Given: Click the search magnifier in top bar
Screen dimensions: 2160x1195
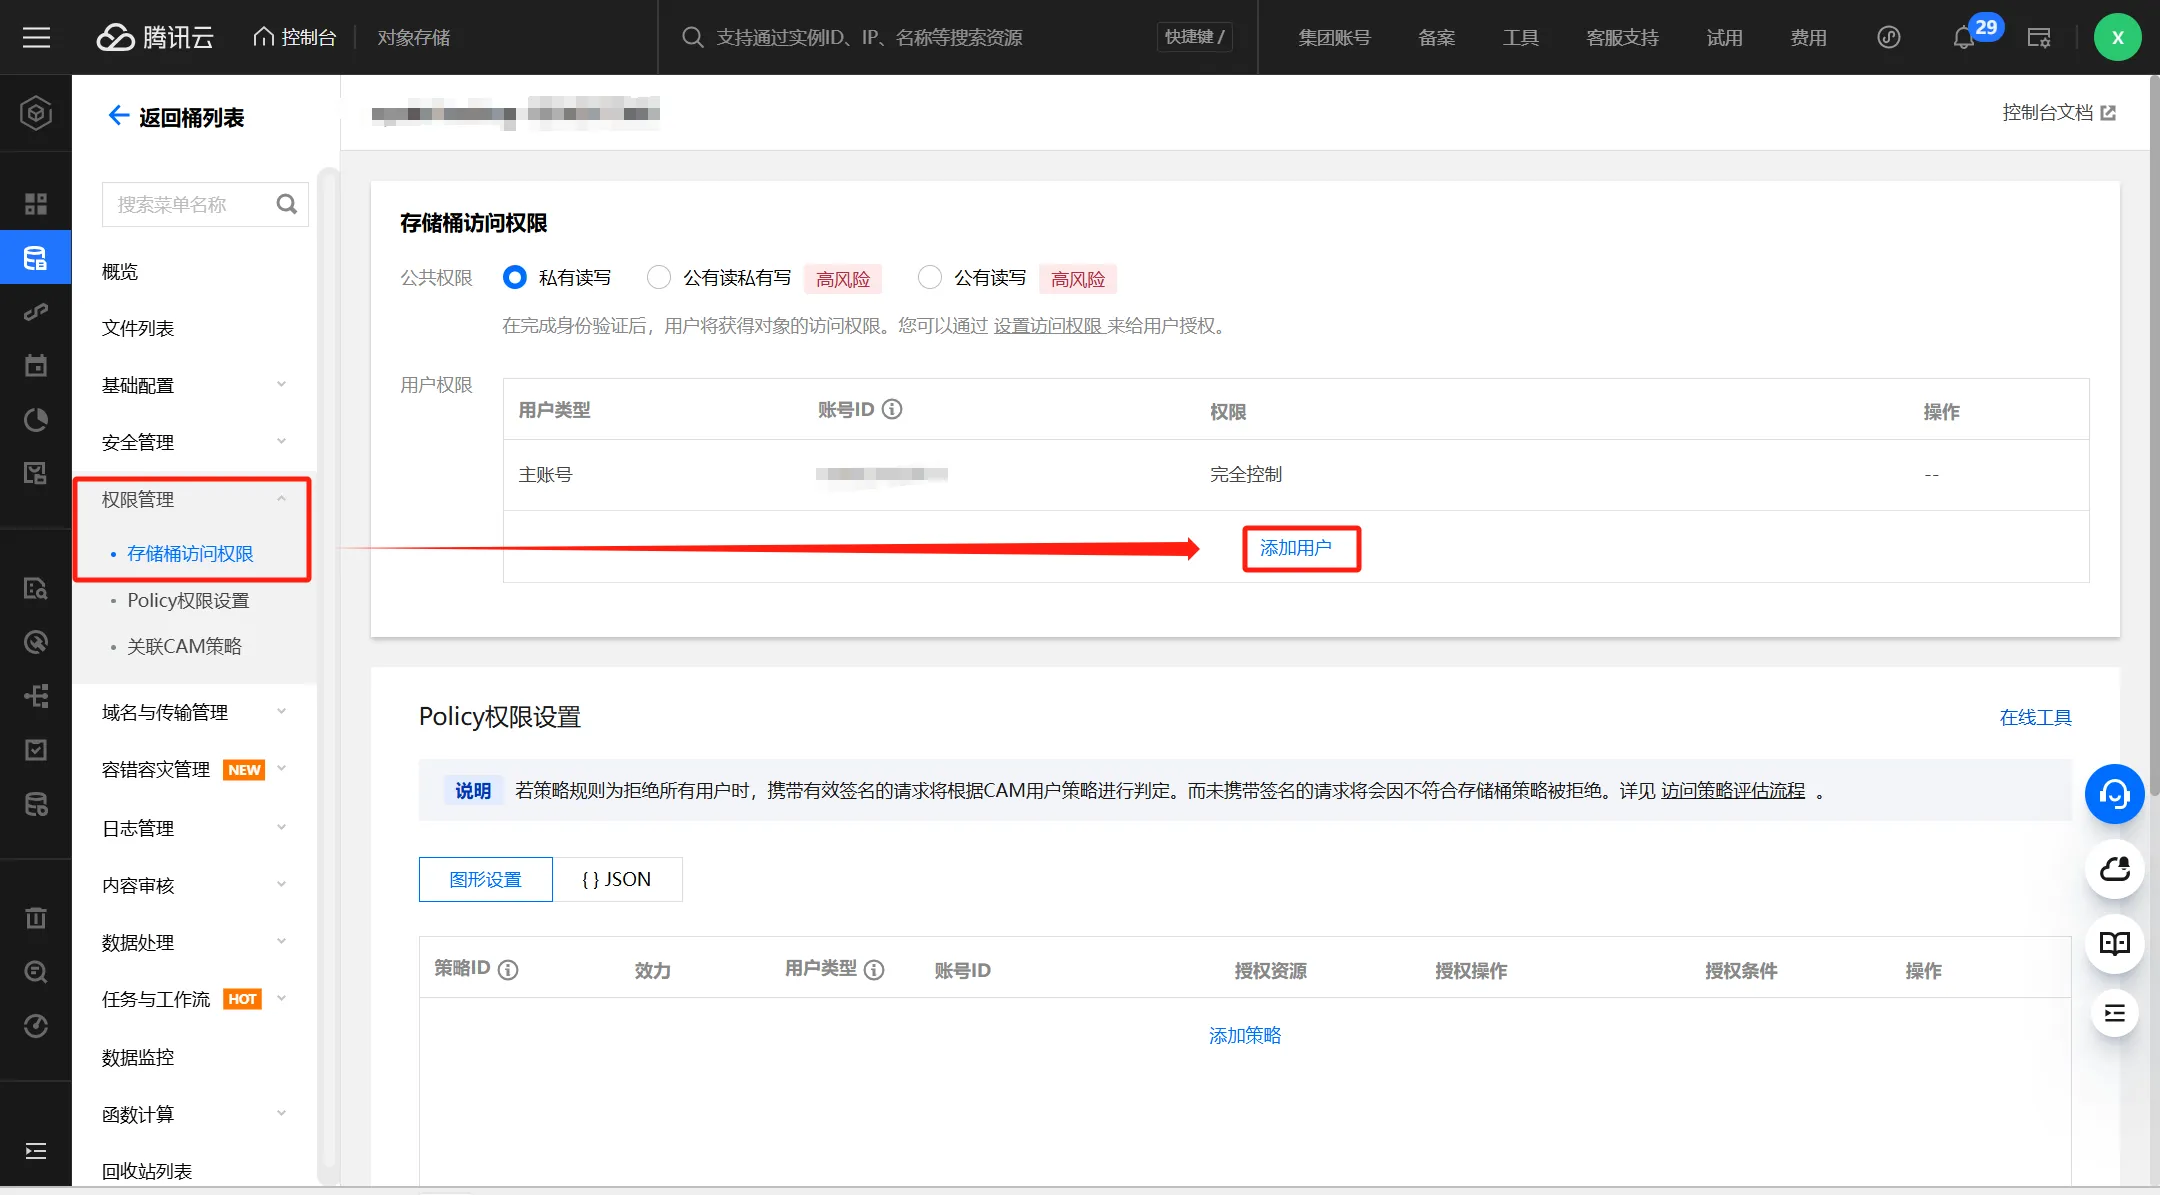Looking at the screenshot, I should 692,38.
